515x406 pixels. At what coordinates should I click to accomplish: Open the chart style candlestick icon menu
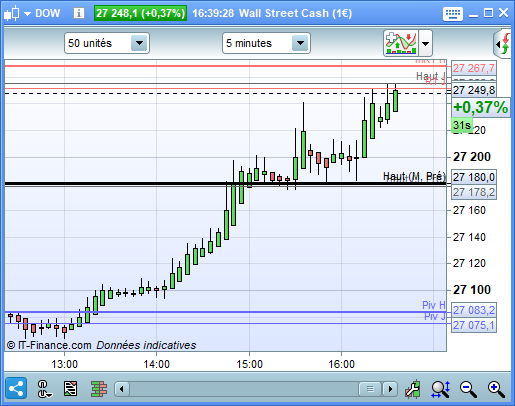(x=12, y=14)
